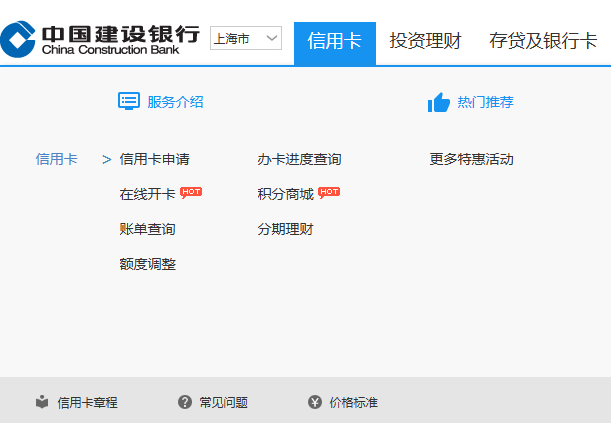Select 额度调整 link
Screen dimensions: 611x423
click(x=147, y=264)
